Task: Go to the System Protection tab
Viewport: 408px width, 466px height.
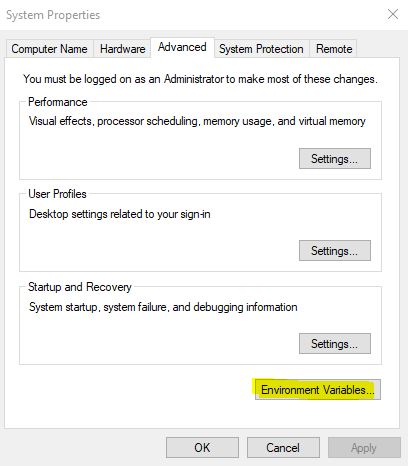Action: [261, 49]
